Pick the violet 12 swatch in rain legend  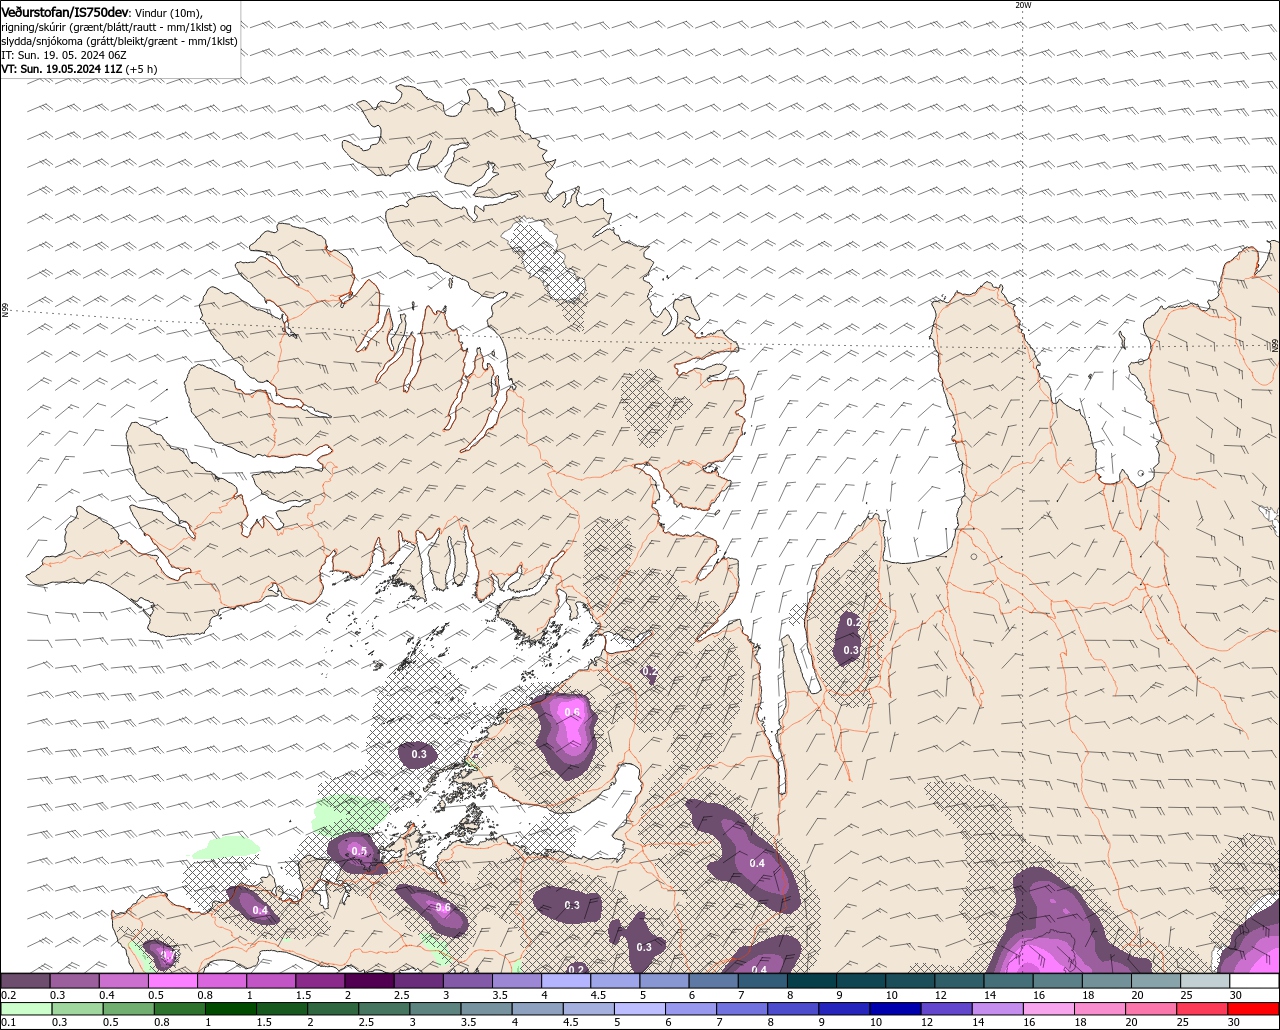pyautogui.click(x=948, y=1008)
